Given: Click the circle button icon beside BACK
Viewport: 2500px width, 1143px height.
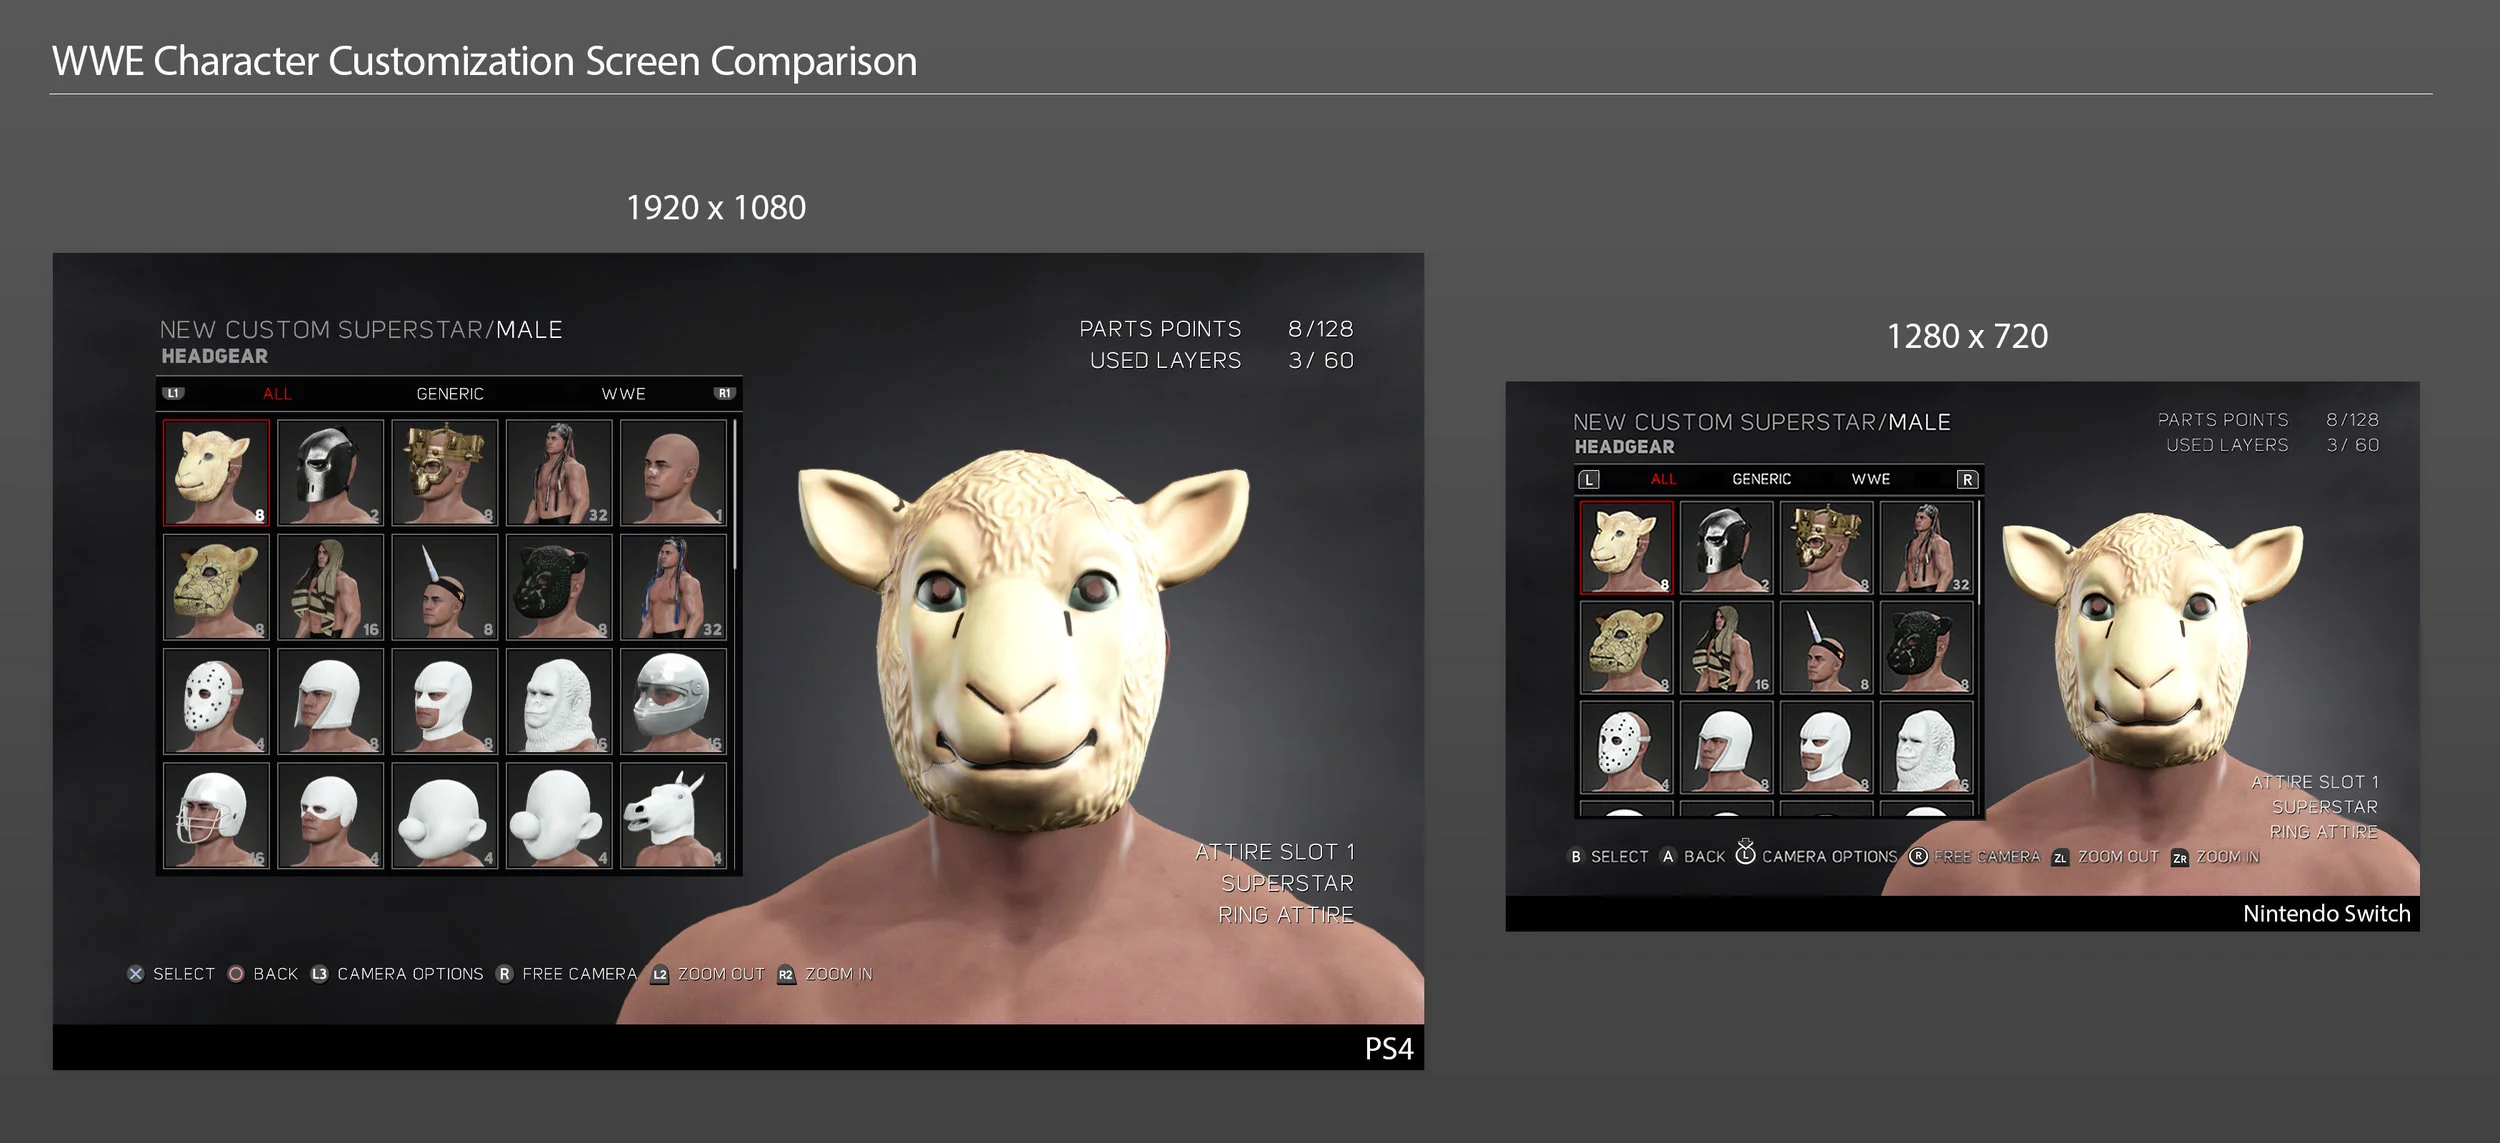Looking at the screenshot, I should click(x=236, y=974).
